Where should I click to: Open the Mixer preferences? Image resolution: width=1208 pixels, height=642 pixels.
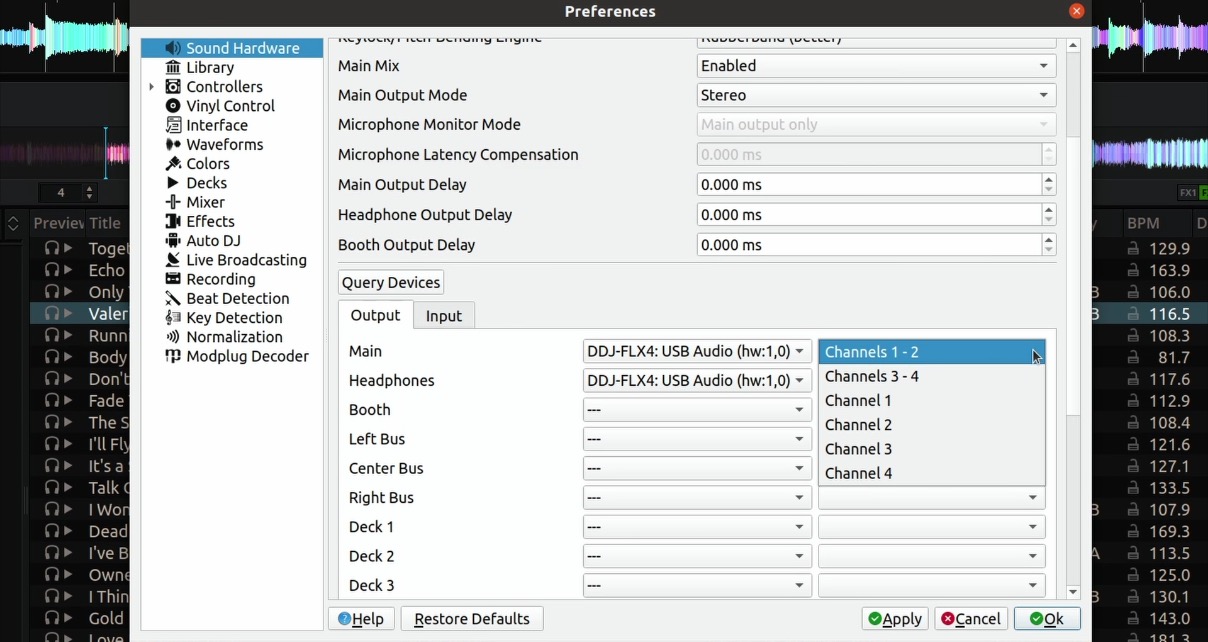point(205,202)
